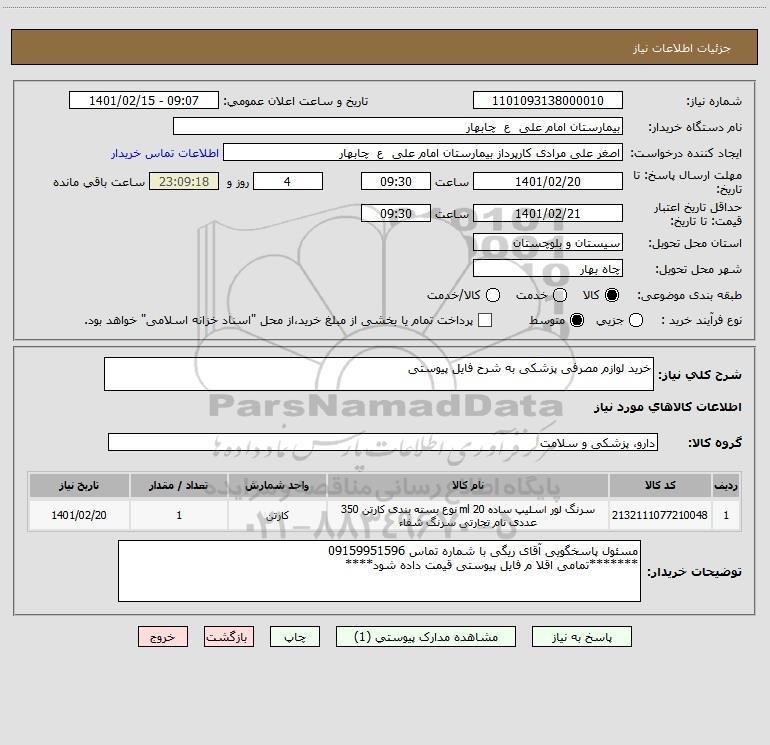Click the گروه کالا field
Screen dimensions: 770x745
coord(383,442)
